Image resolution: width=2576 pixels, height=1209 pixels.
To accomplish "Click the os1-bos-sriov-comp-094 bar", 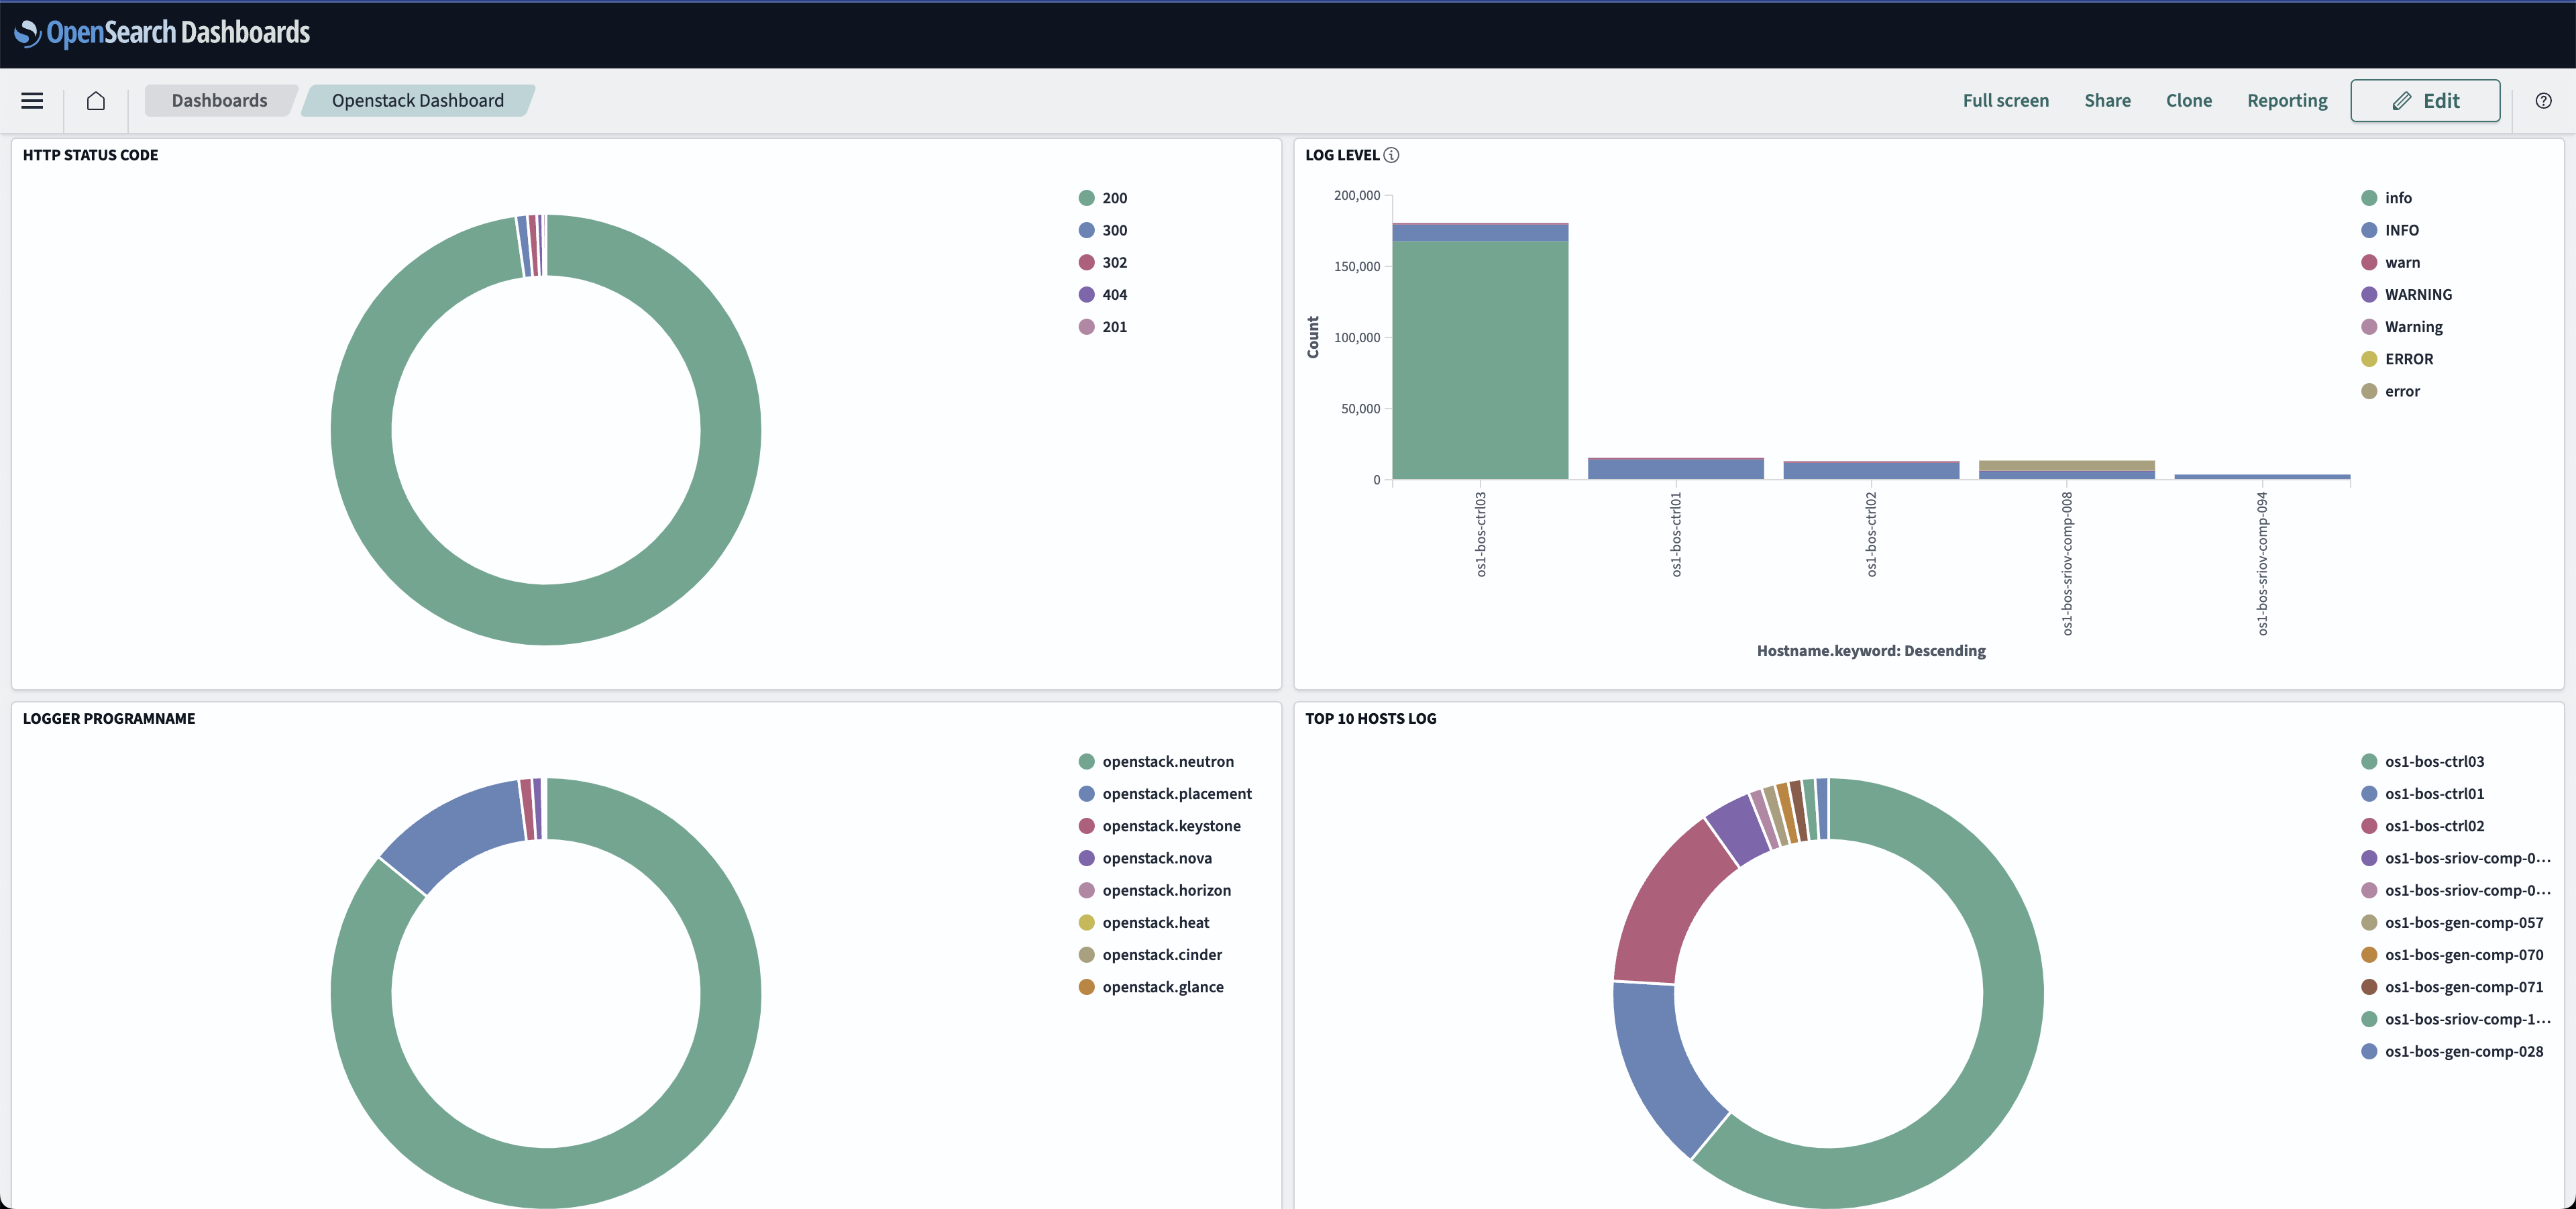I will 2262,476.
